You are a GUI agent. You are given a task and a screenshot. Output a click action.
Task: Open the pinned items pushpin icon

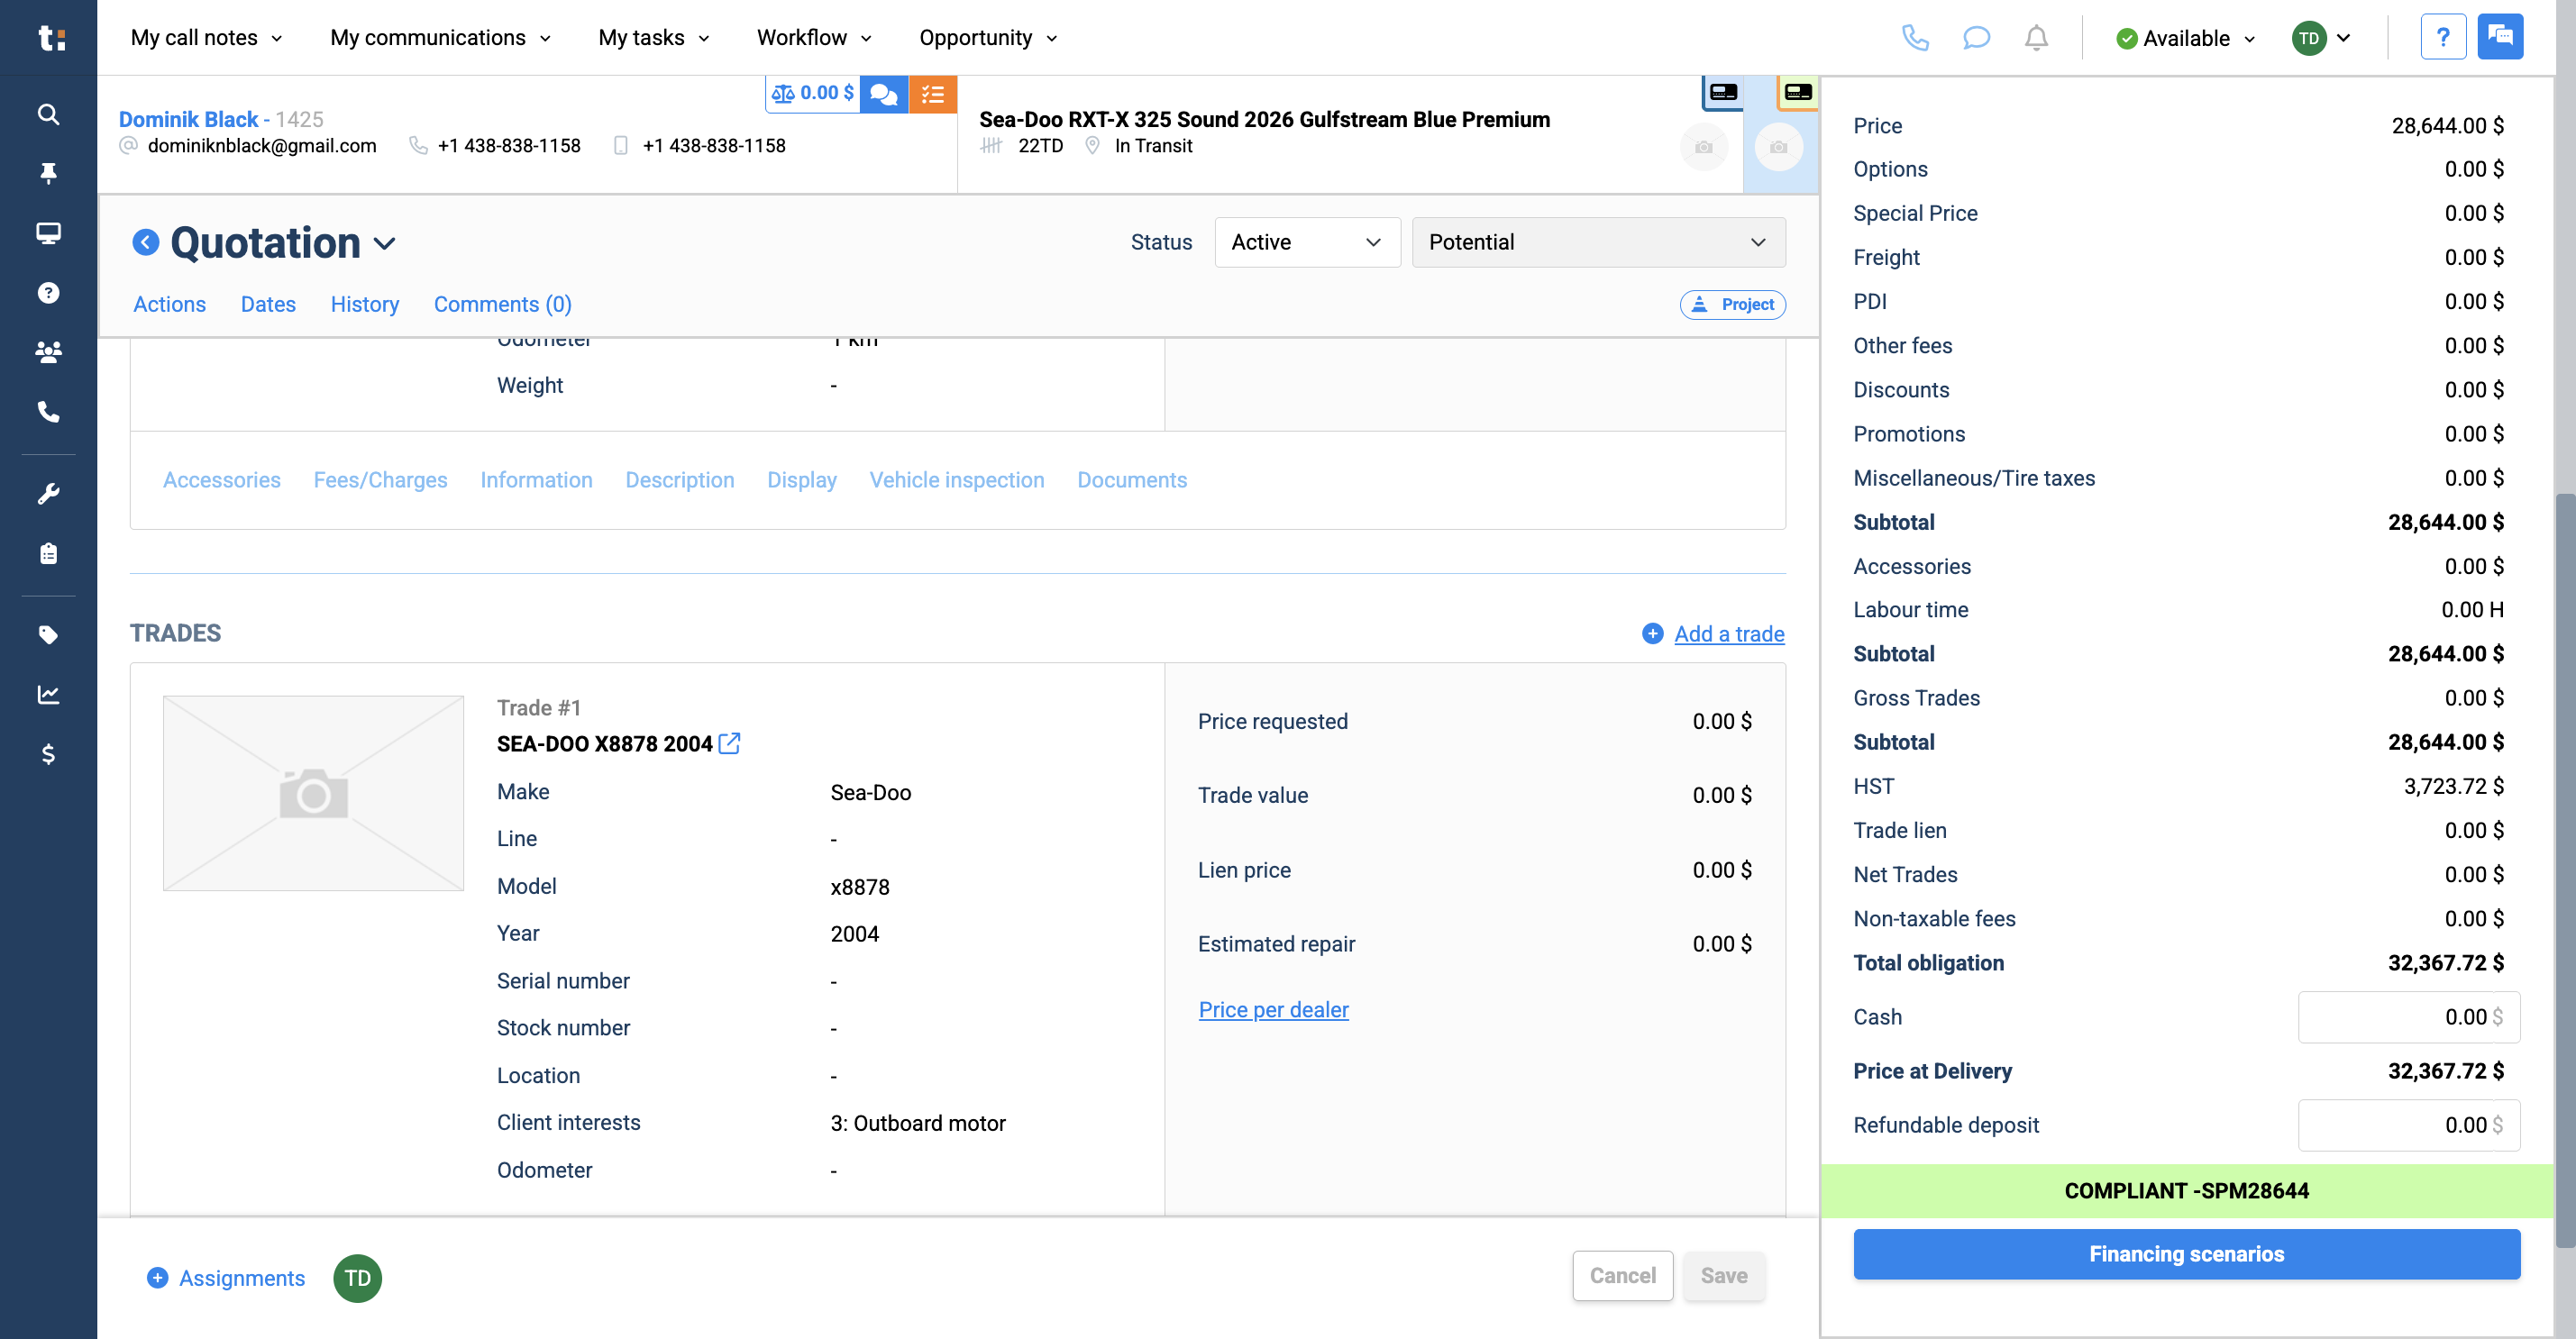tap(48, 173)
